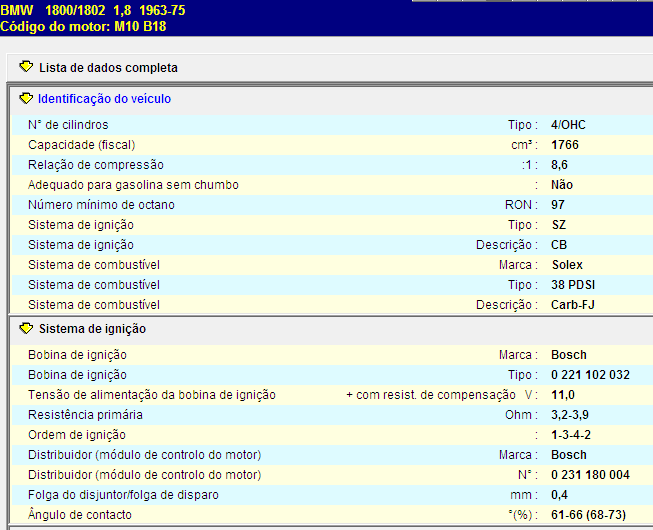Select Tensão de alimentação da bobina label

pyautogui.click(x=152, y=395)
